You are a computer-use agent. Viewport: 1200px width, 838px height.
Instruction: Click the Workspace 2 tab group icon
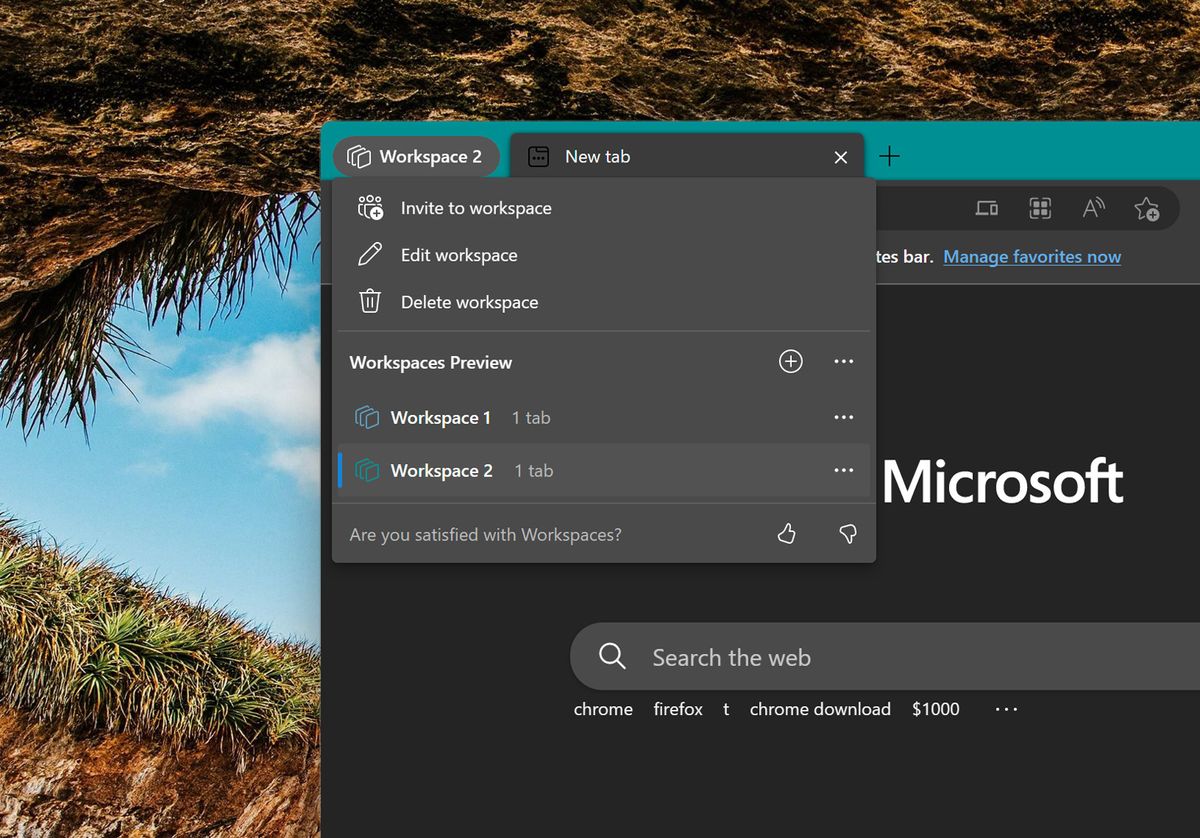click(x=357, y=156)
